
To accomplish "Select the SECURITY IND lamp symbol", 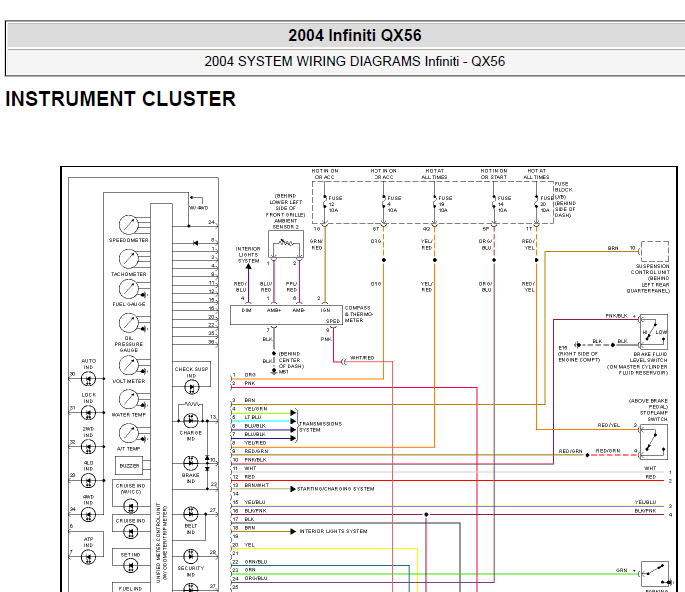I will pyautogui.click(x=190, y=556).
